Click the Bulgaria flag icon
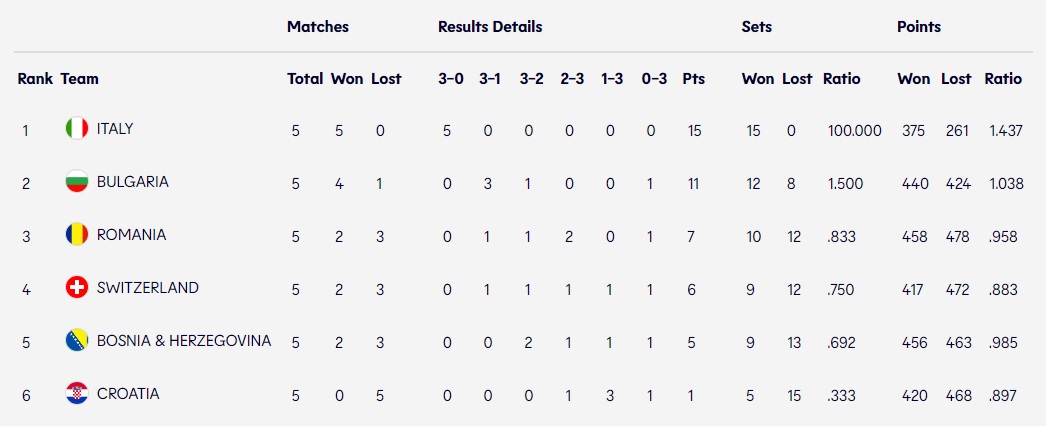 point(76,182)
